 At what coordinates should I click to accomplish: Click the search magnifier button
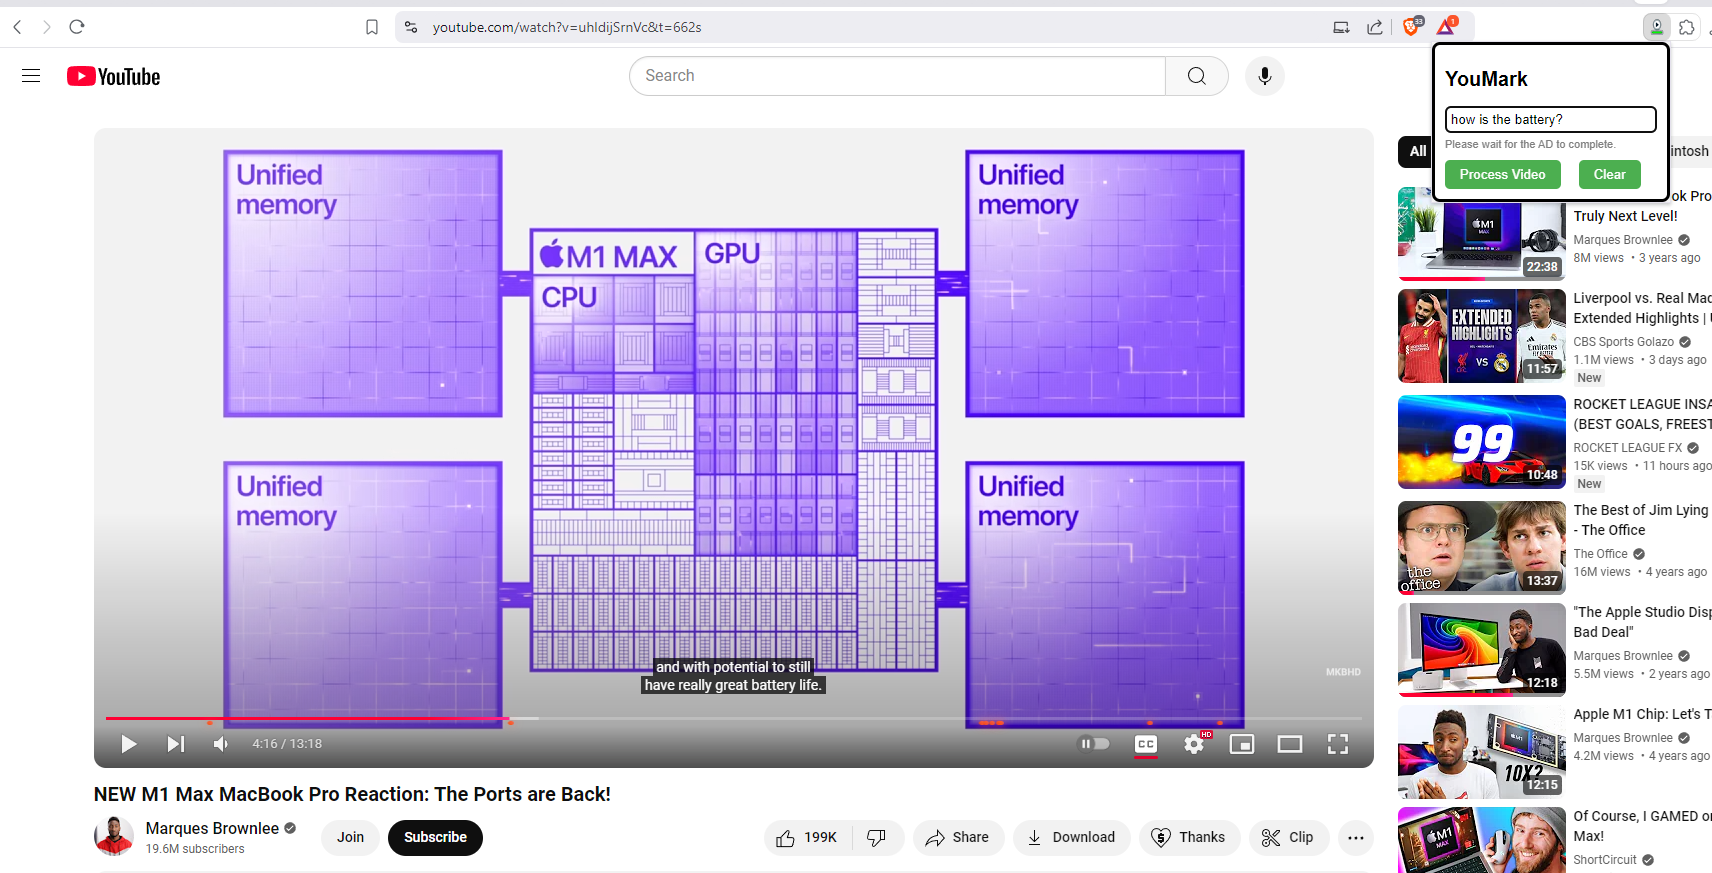pyautogui.click(x=1196, y=76)
